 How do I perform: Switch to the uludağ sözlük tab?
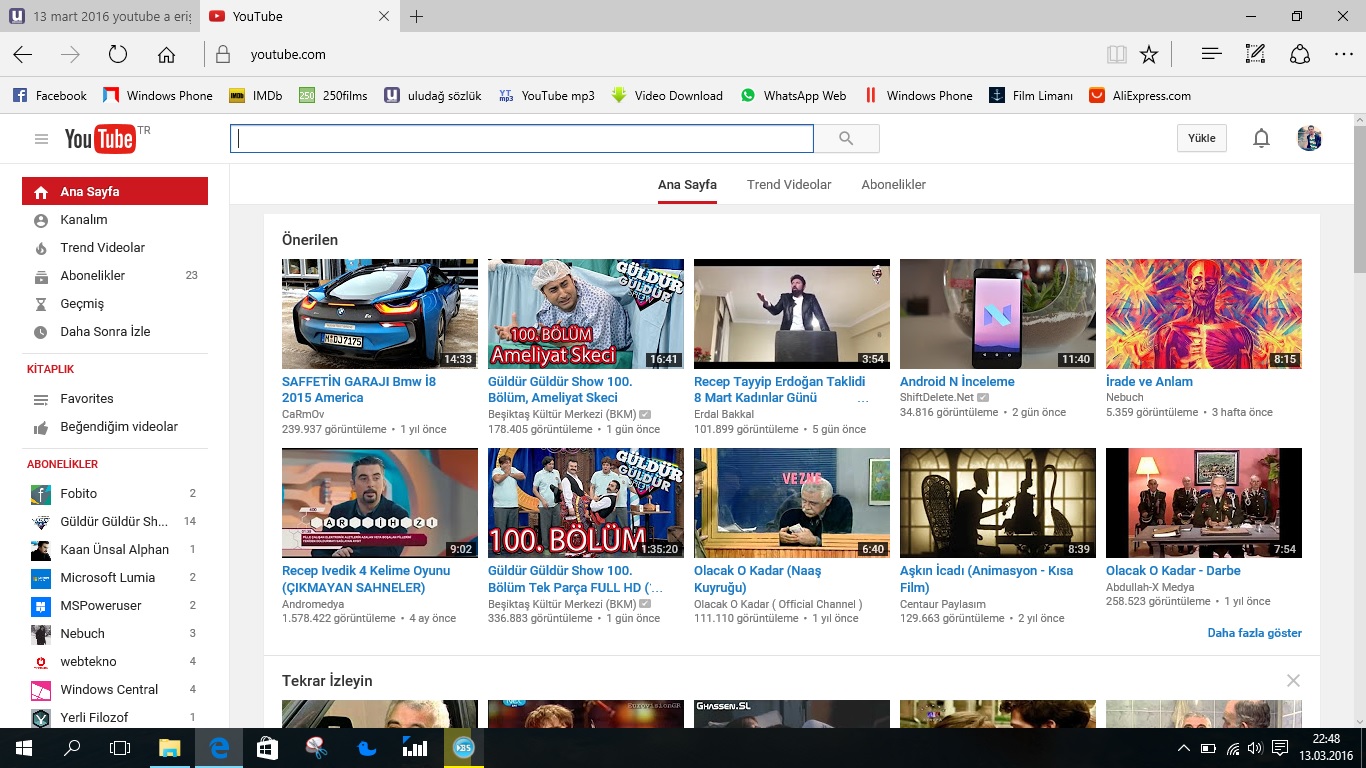(100, 16)
